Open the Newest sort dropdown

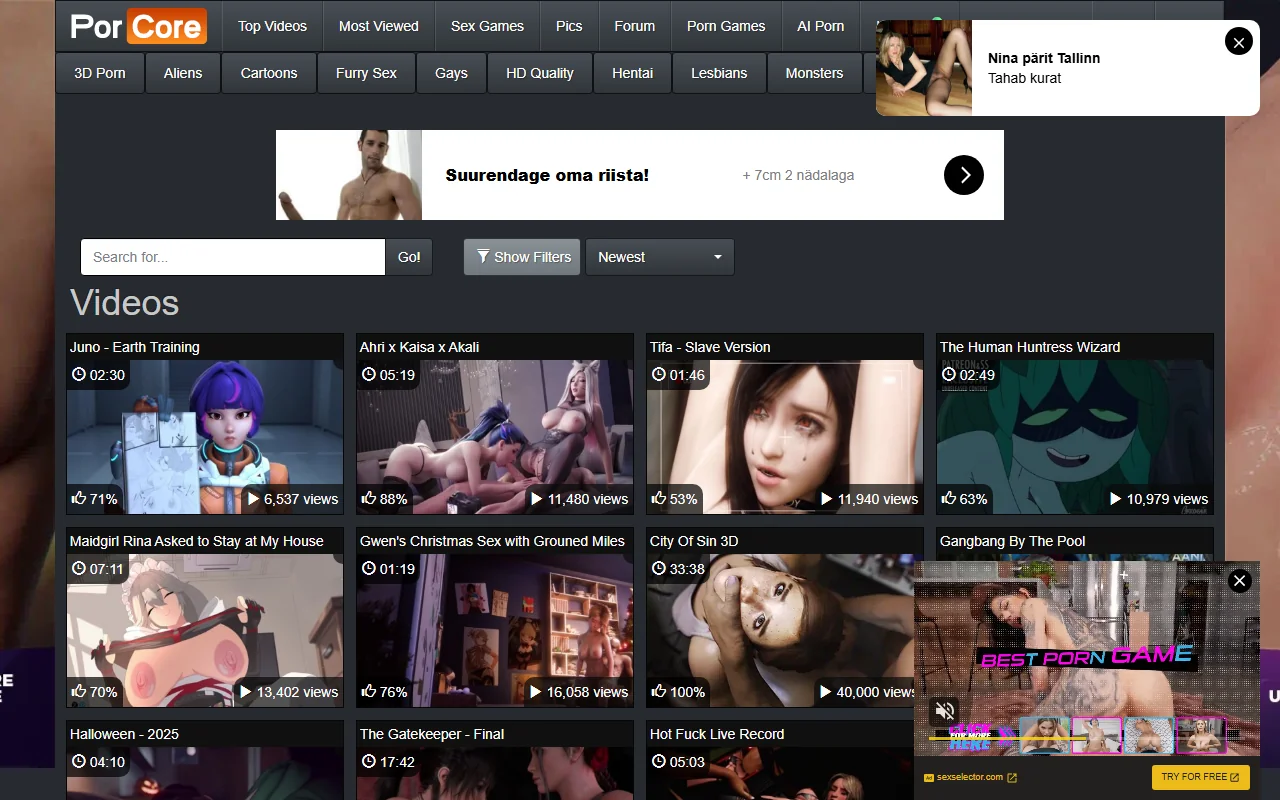click(659, 257)
